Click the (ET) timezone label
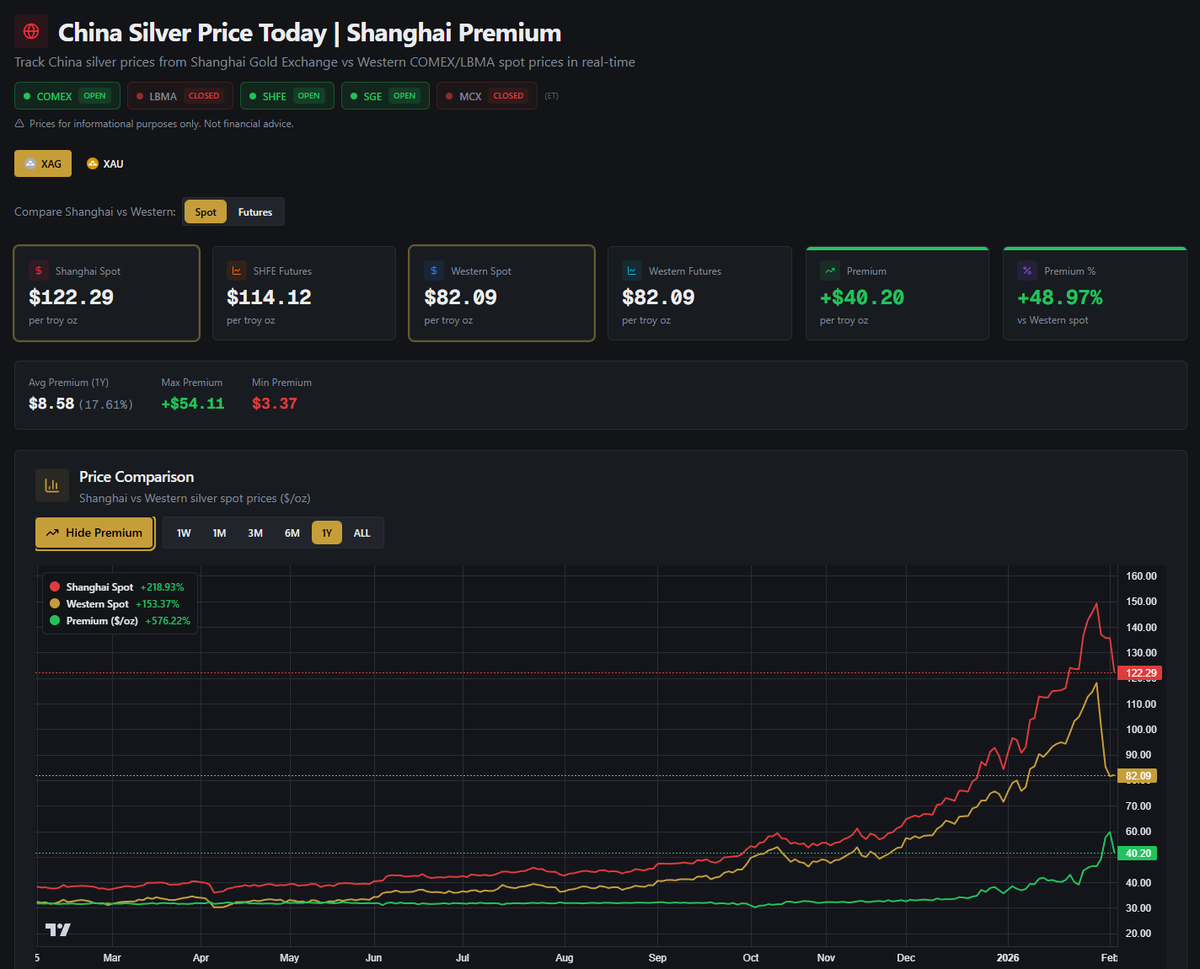This screenshot has height=969, width=1200. (552, 96)
